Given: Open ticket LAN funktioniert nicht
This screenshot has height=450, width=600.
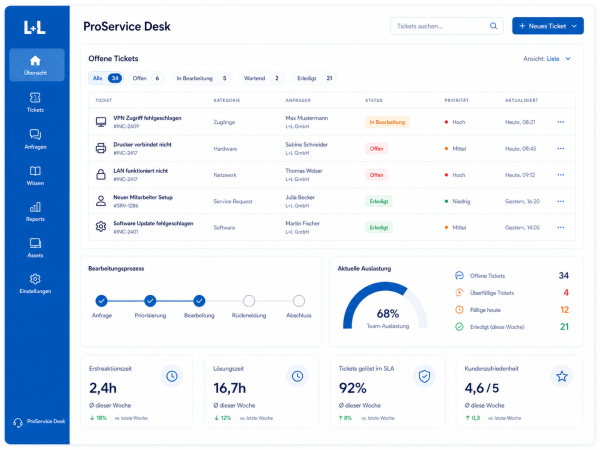Looking at the screenshot, I should [140, 171].
